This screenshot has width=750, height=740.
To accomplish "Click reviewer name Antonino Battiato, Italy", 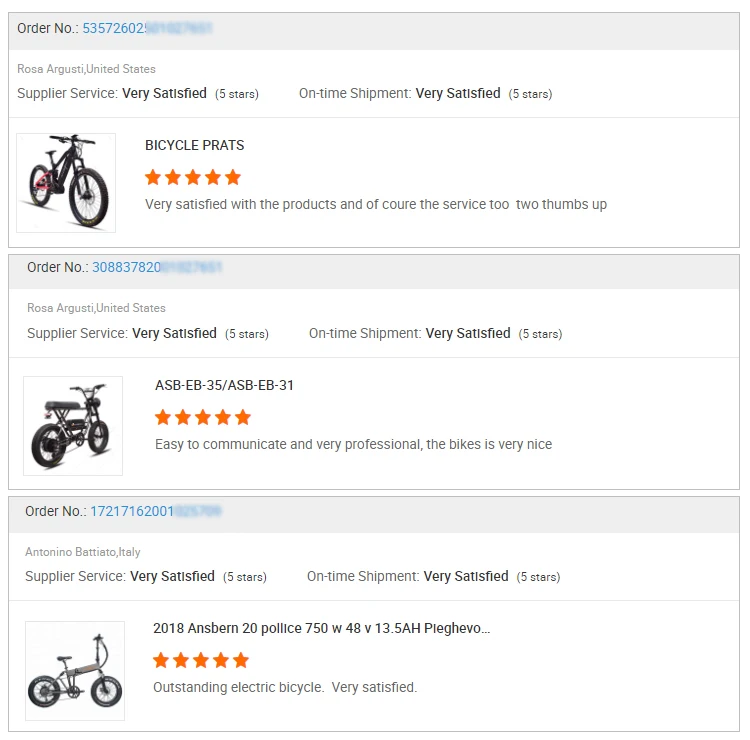I will pos(83,552).
